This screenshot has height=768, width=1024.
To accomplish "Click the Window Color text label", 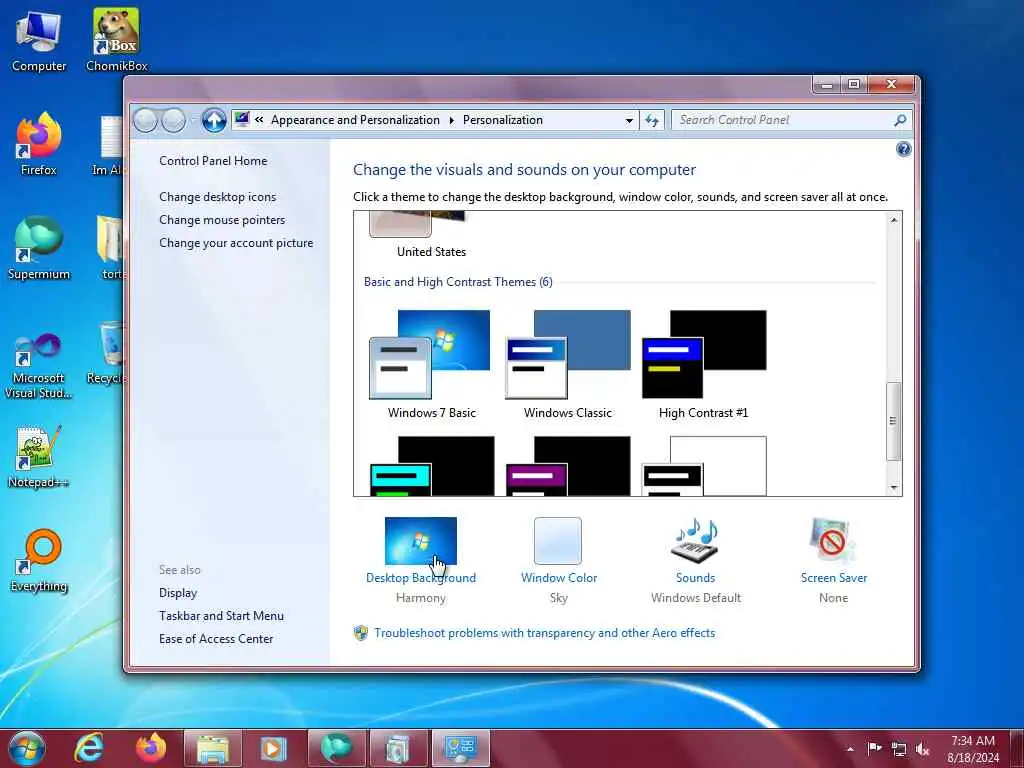I will tap(559, 577).
